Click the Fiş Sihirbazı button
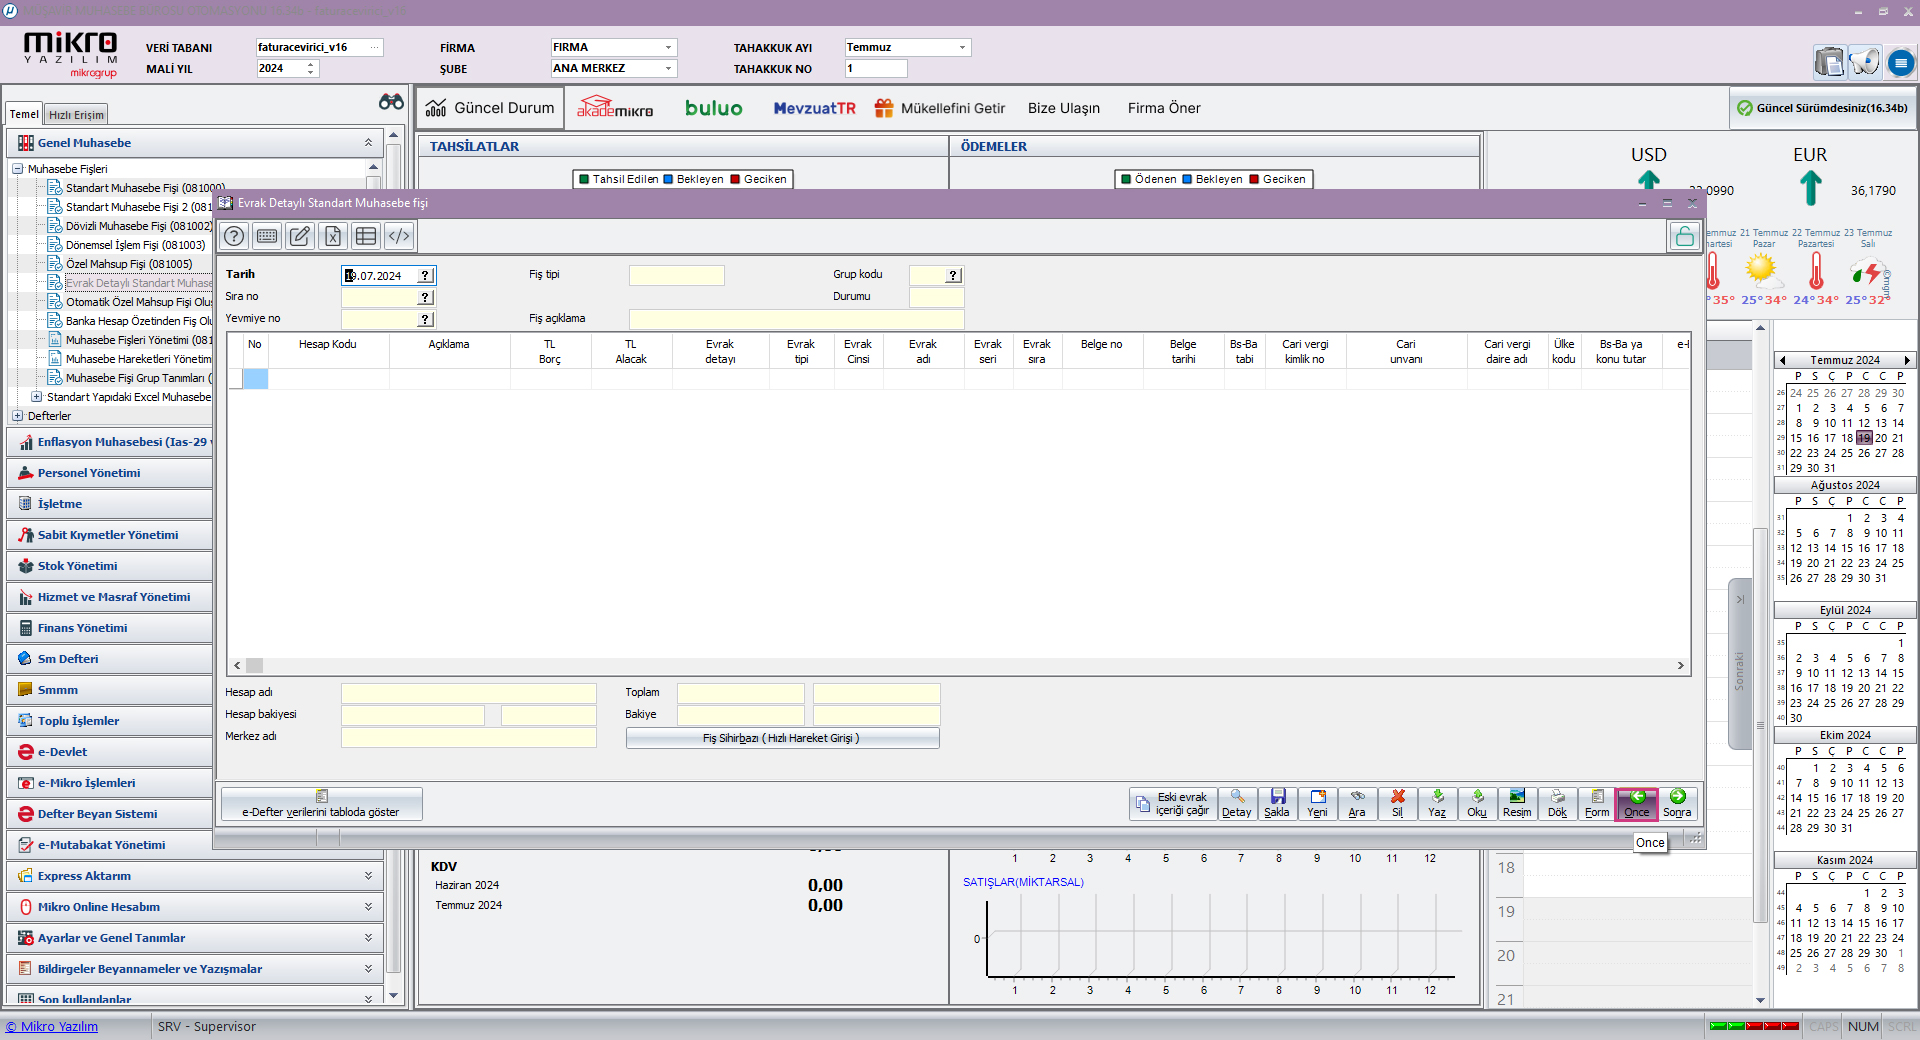1920x1040 pixels. tap(782, 738)
